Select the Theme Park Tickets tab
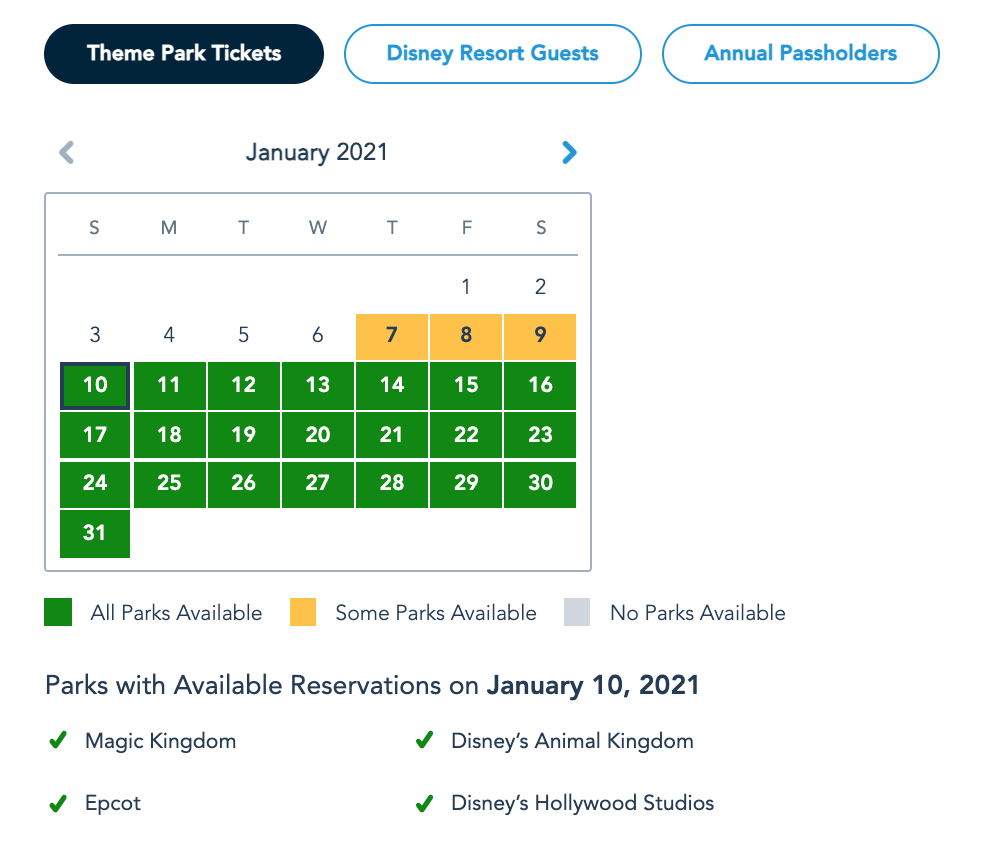This screenshot has width=984, height=846. point(184,54)
